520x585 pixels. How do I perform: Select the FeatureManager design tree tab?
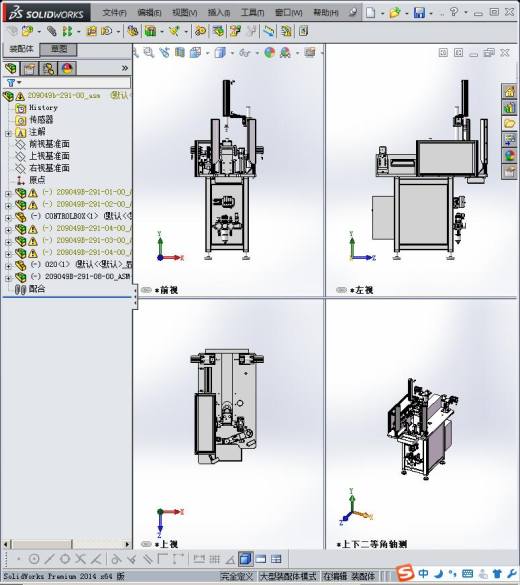(x=11, y=69)
